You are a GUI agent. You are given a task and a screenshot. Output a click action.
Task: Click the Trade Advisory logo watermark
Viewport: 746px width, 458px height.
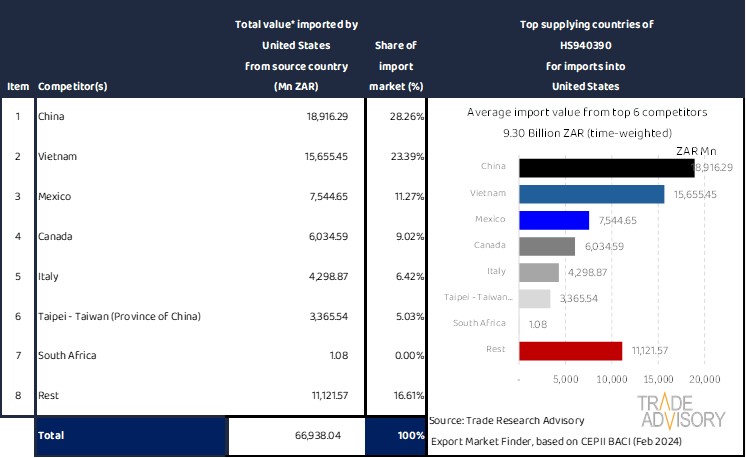682,412
